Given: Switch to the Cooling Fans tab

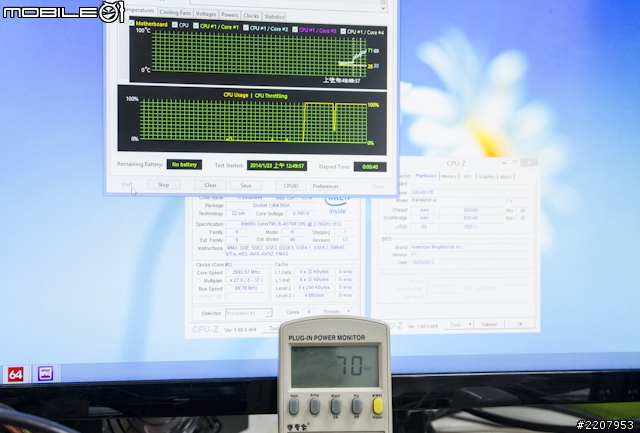Looking at the screenshot, I should (175, 12).
